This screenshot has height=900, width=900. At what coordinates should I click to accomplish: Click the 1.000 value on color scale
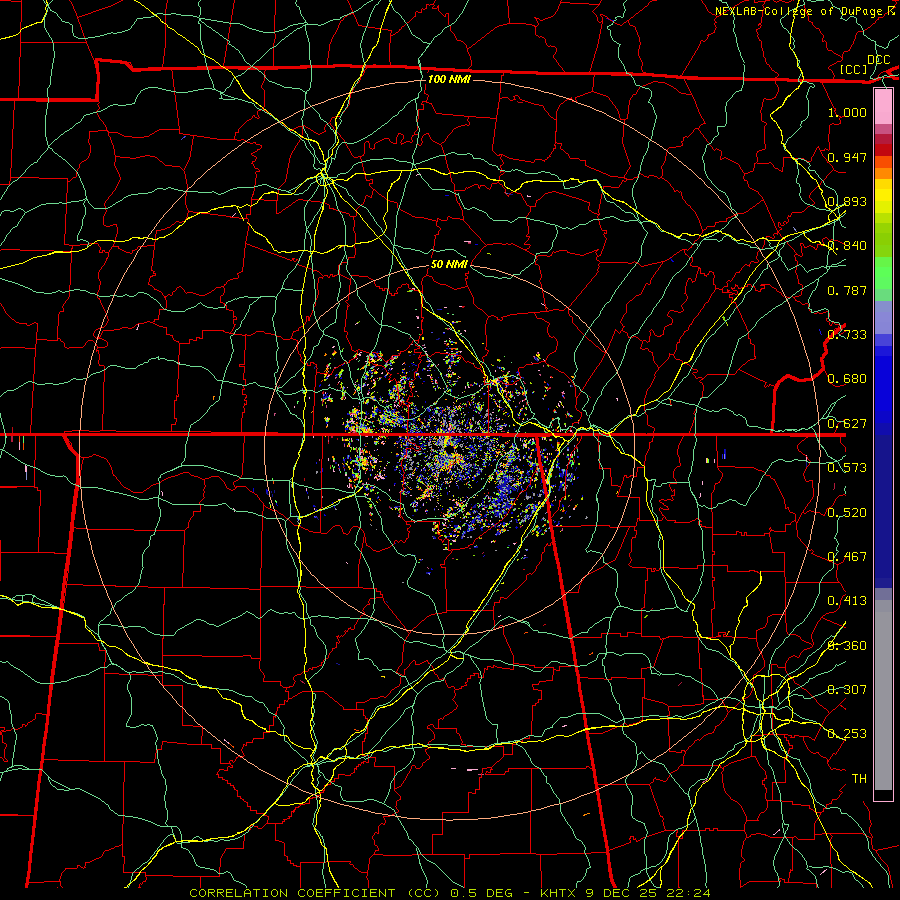847,112
